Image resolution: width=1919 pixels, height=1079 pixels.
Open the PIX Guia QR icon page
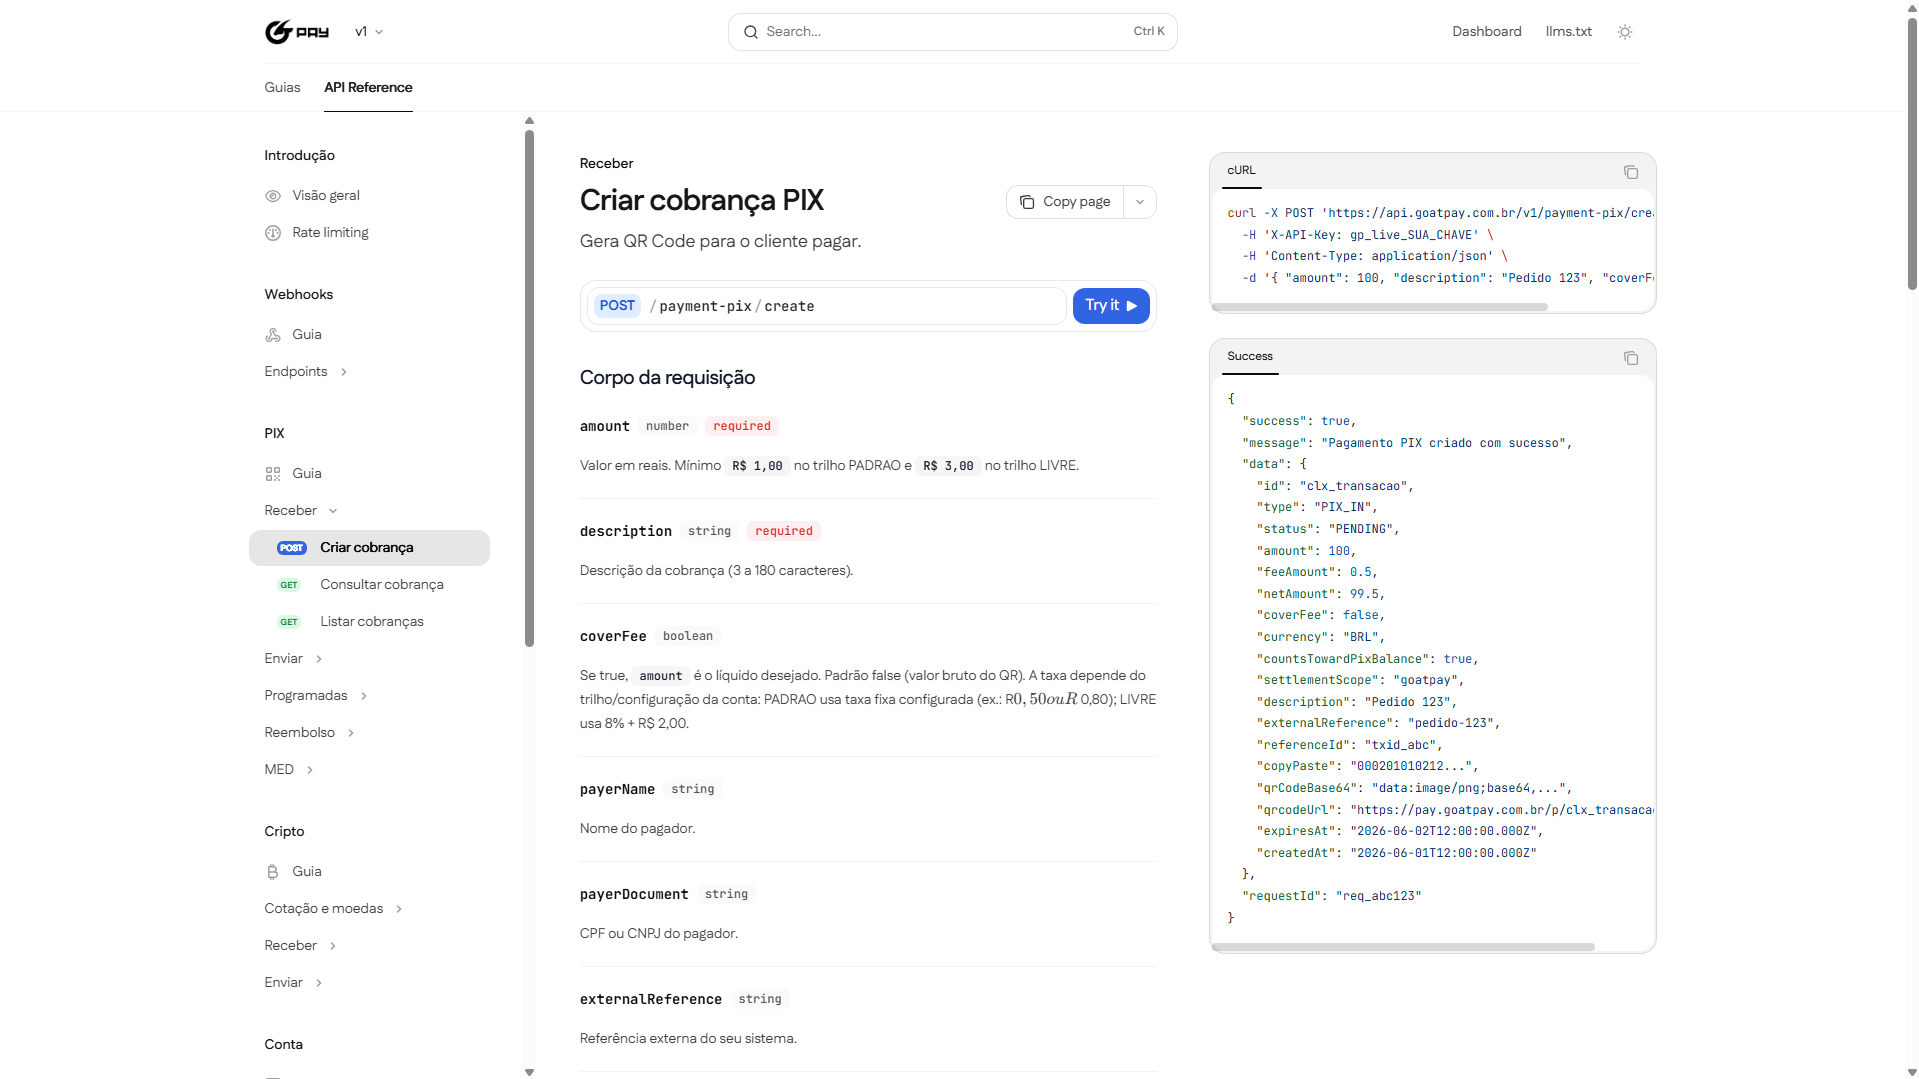click(x=293, y=474)
